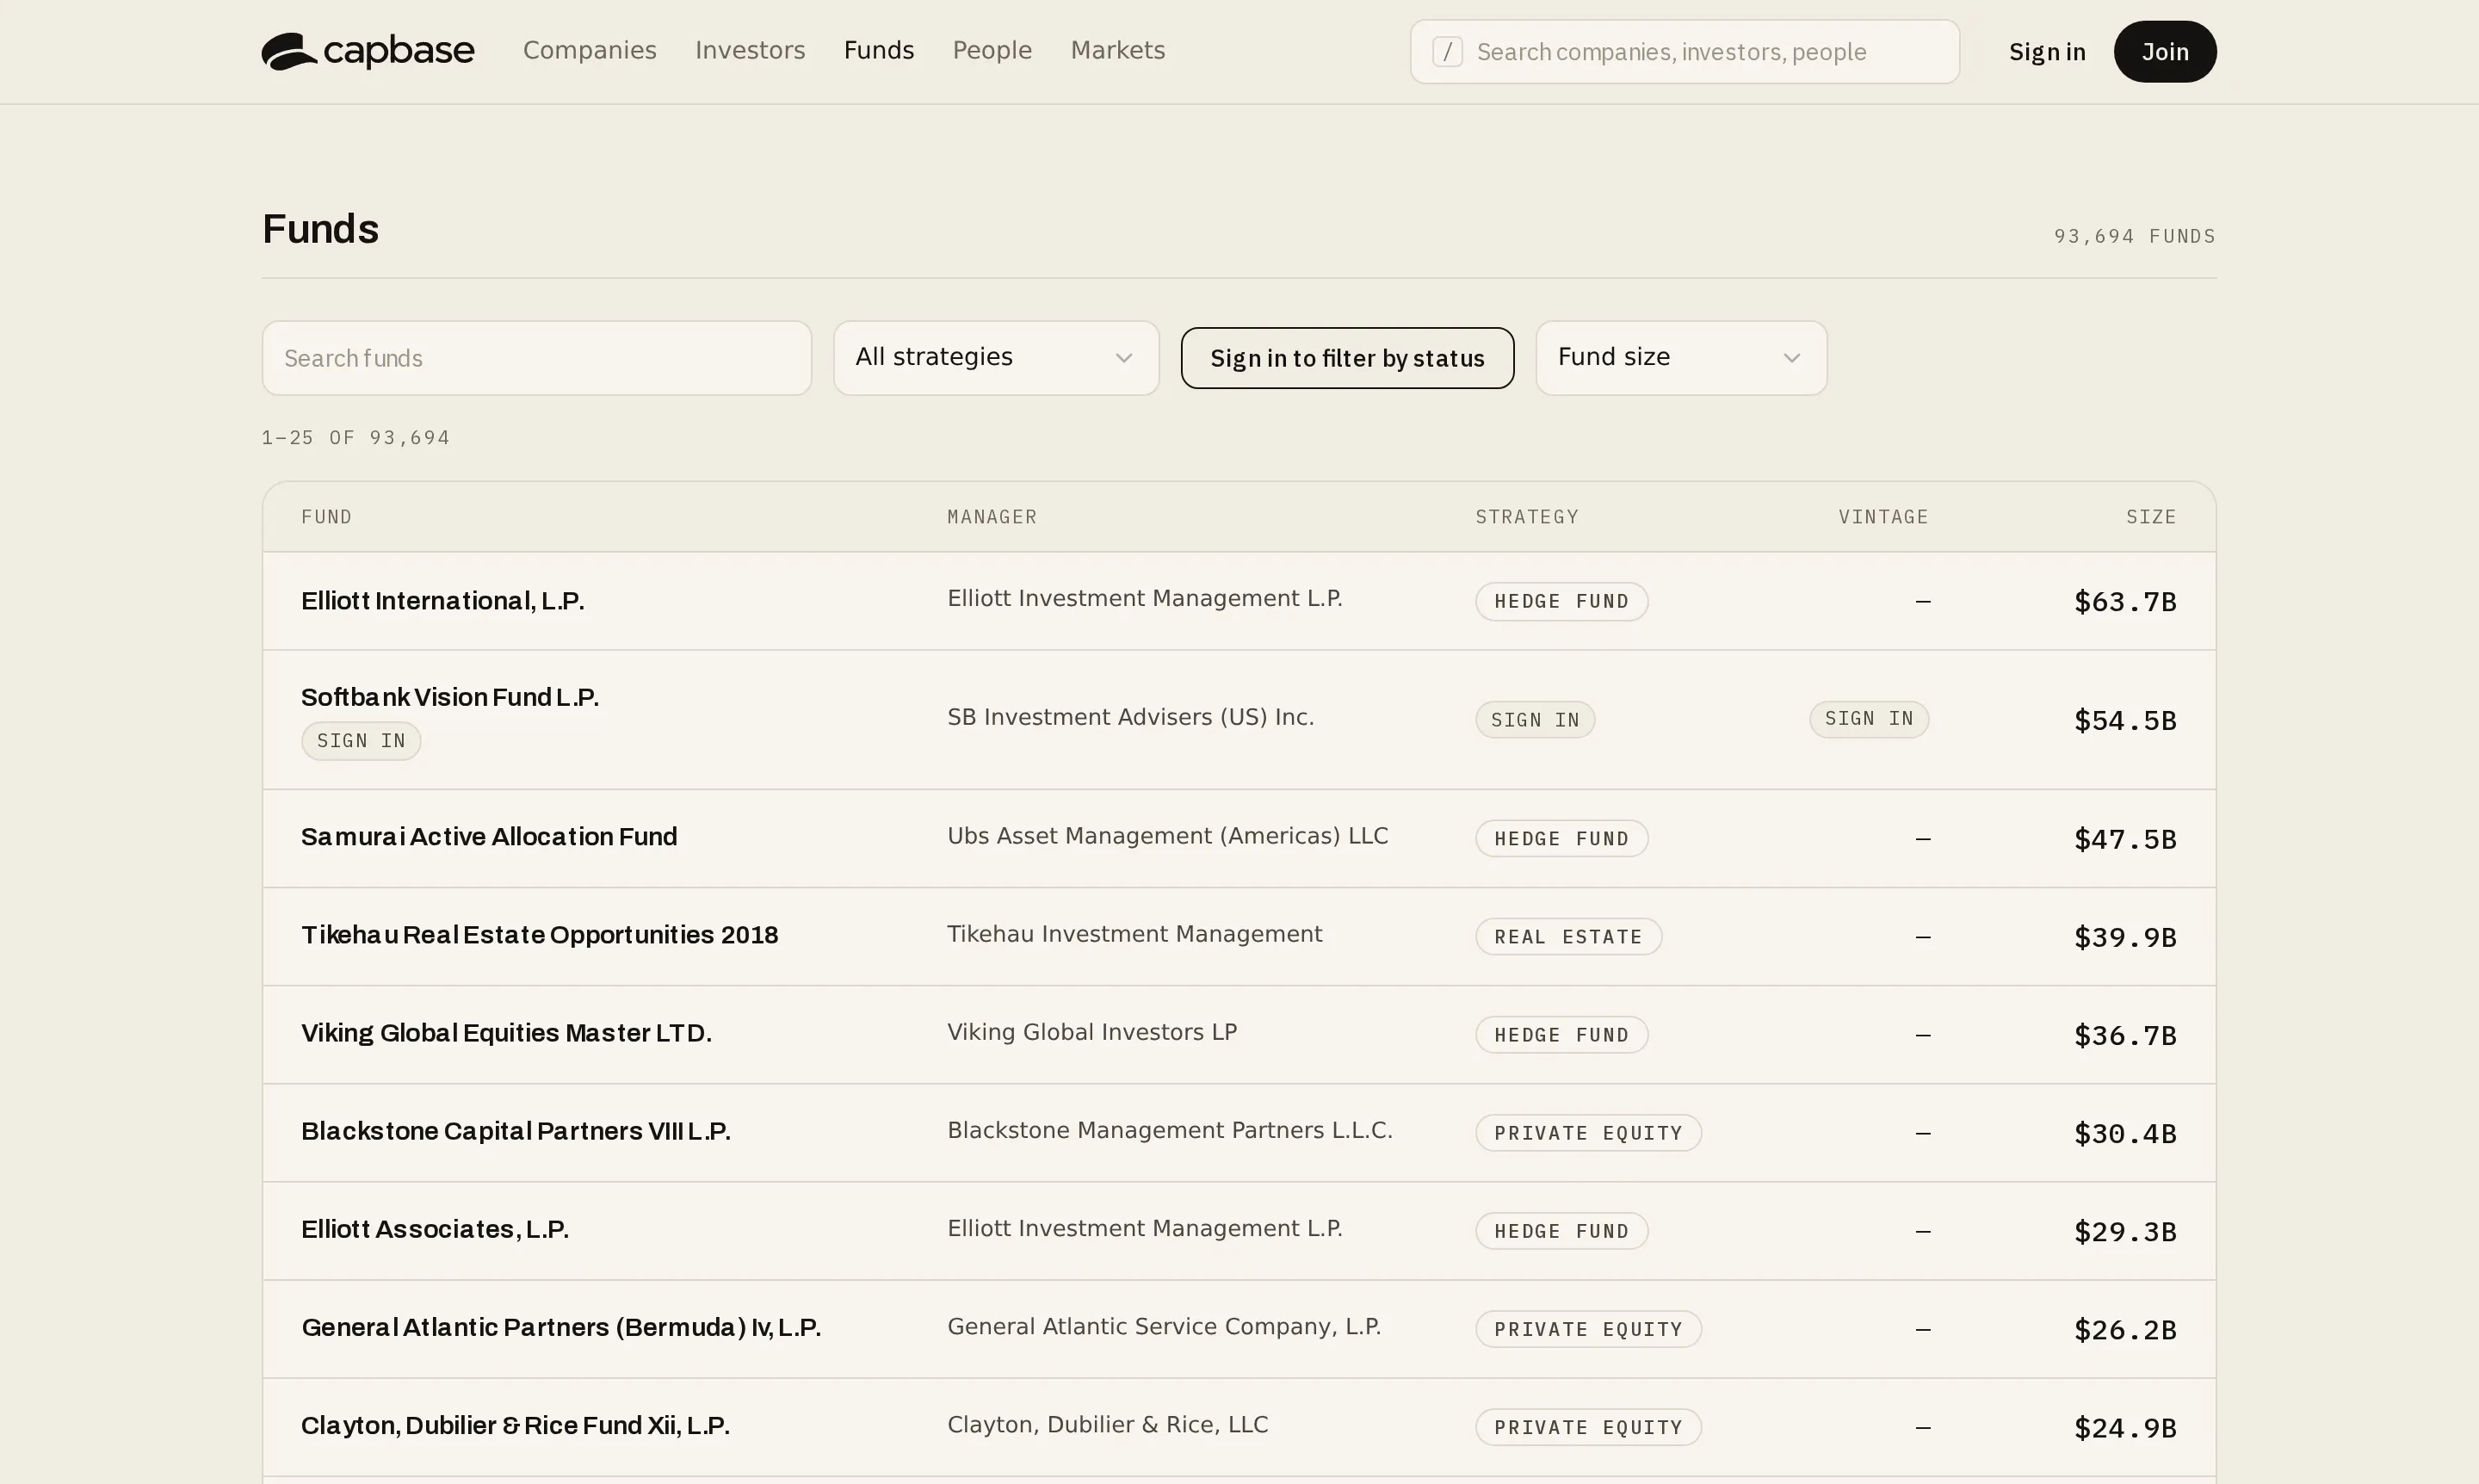Click manager Tikehau Investment Management

[1135, 934]
